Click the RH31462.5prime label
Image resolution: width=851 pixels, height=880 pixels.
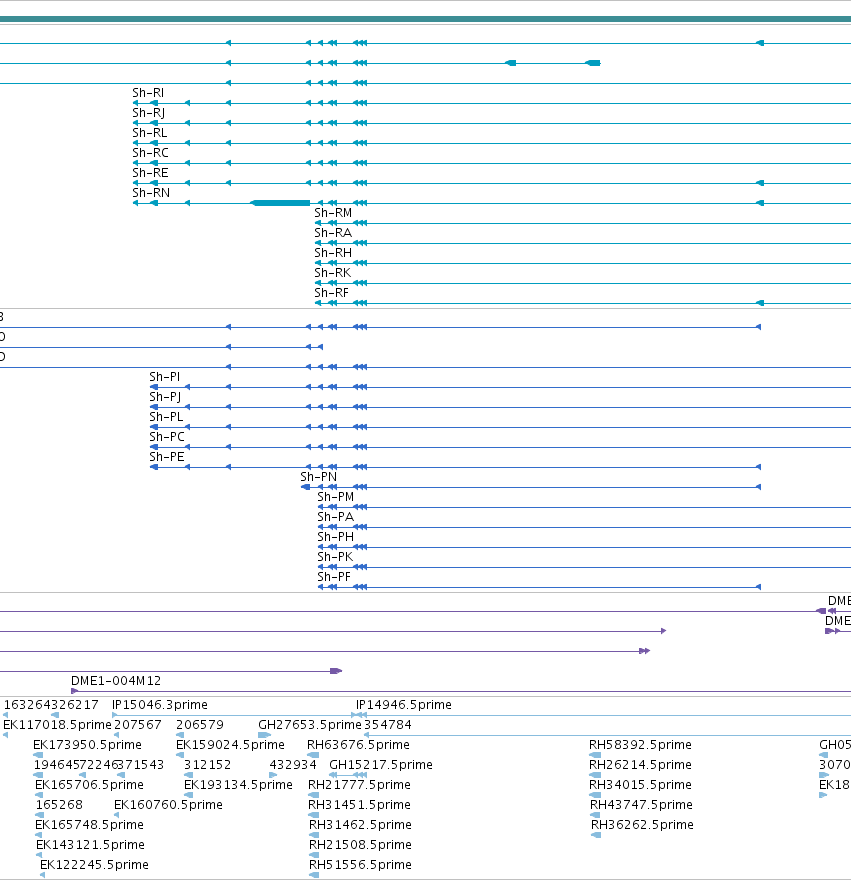(360, 825)
